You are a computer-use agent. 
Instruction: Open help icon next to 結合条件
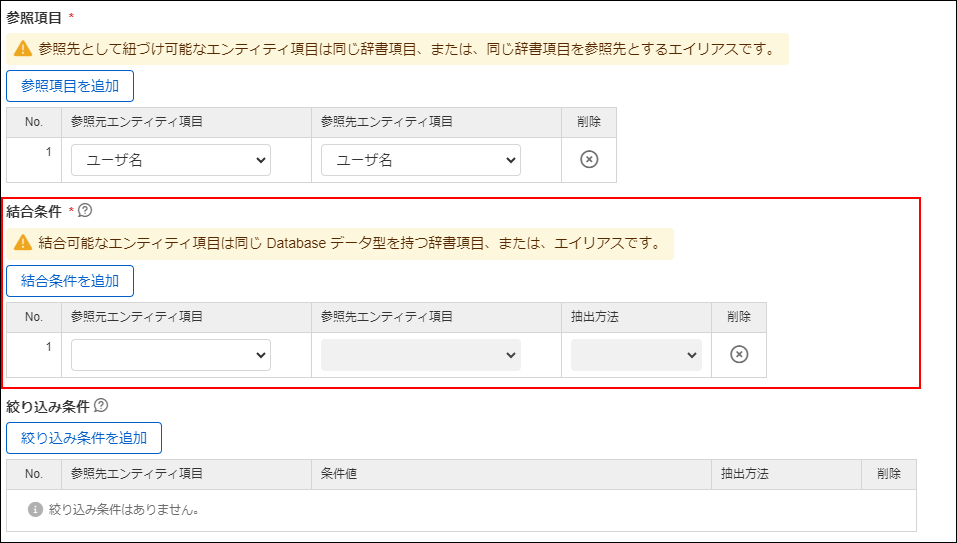click(x=85, y=210)
